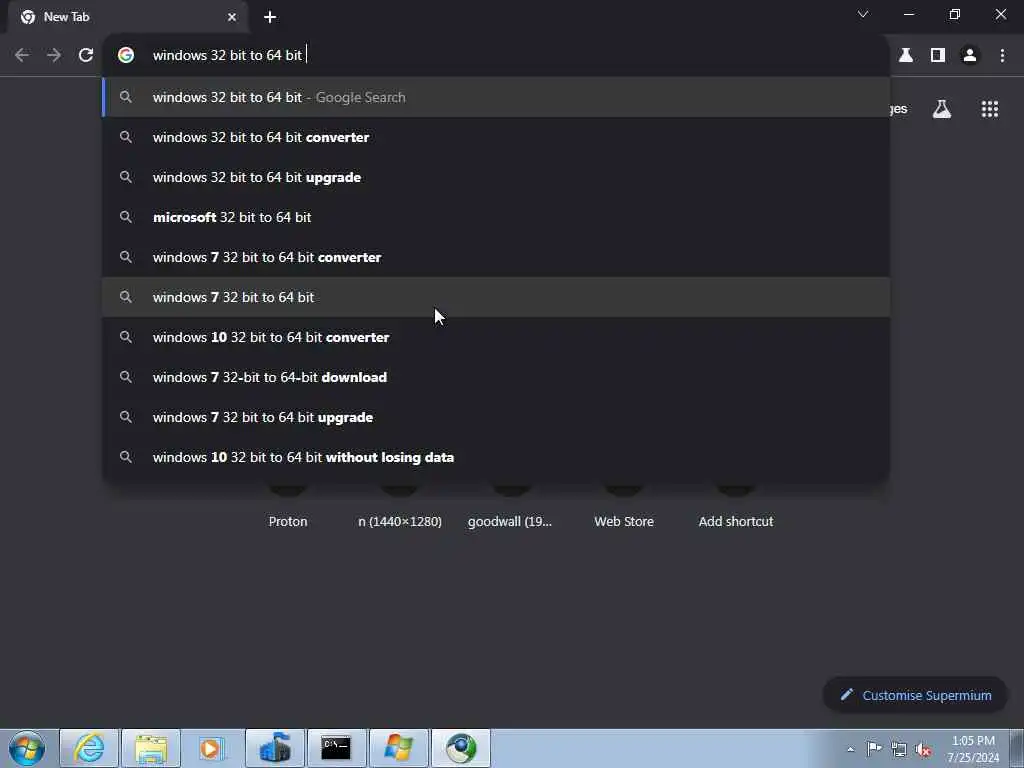
Task: Click the Google logo in address bar
Action: pyautogui.click(x=126, y=56)
